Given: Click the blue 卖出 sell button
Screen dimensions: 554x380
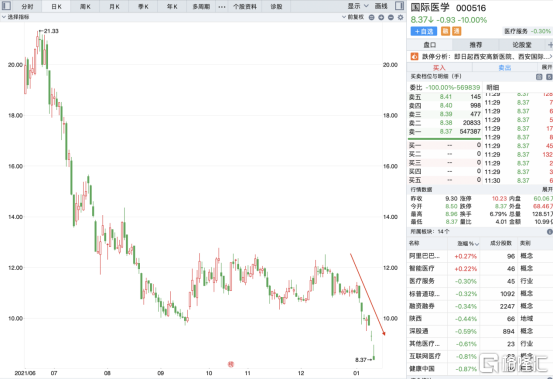Looking at the screenshot, I should pyautogui.click(x=505, y=67).
